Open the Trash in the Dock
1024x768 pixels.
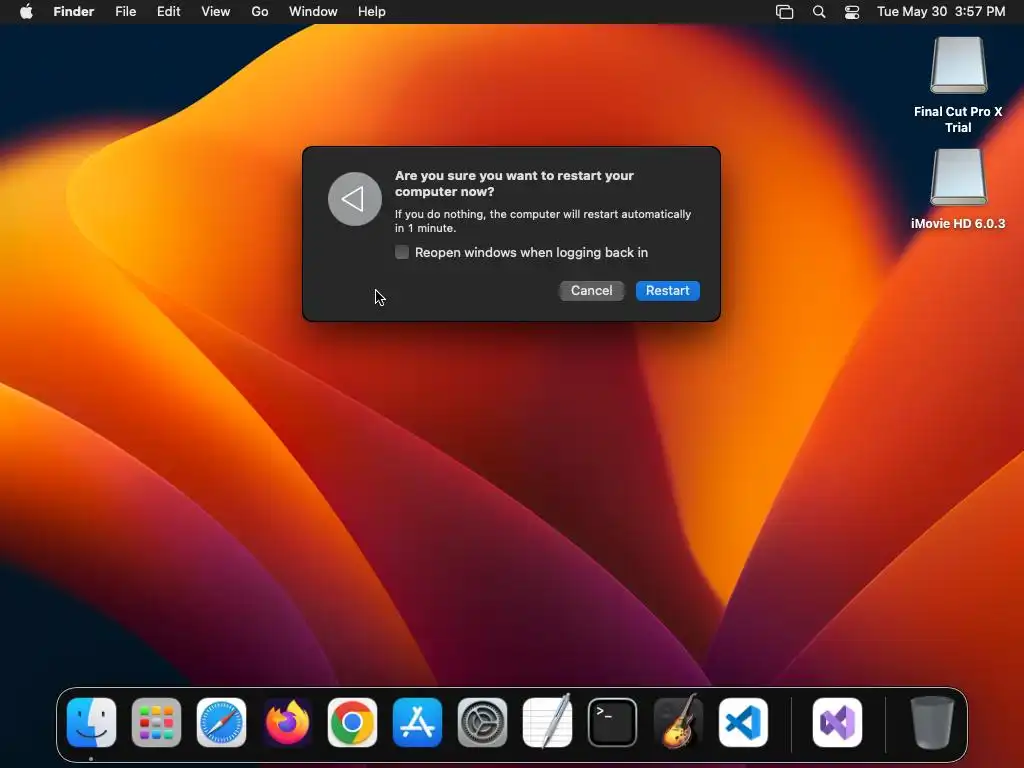pos(932,722)
